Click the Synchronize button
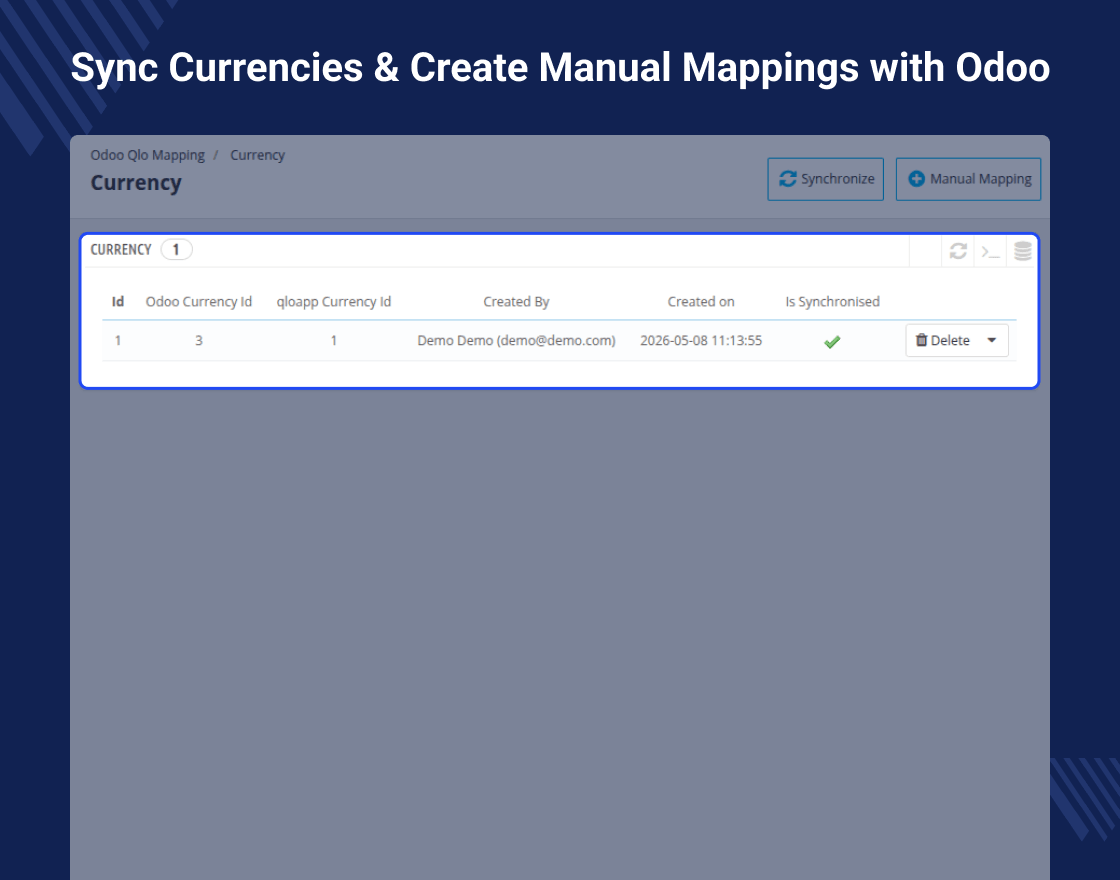The width and height of the screenshot is (1120, 880). pos(826,179)
